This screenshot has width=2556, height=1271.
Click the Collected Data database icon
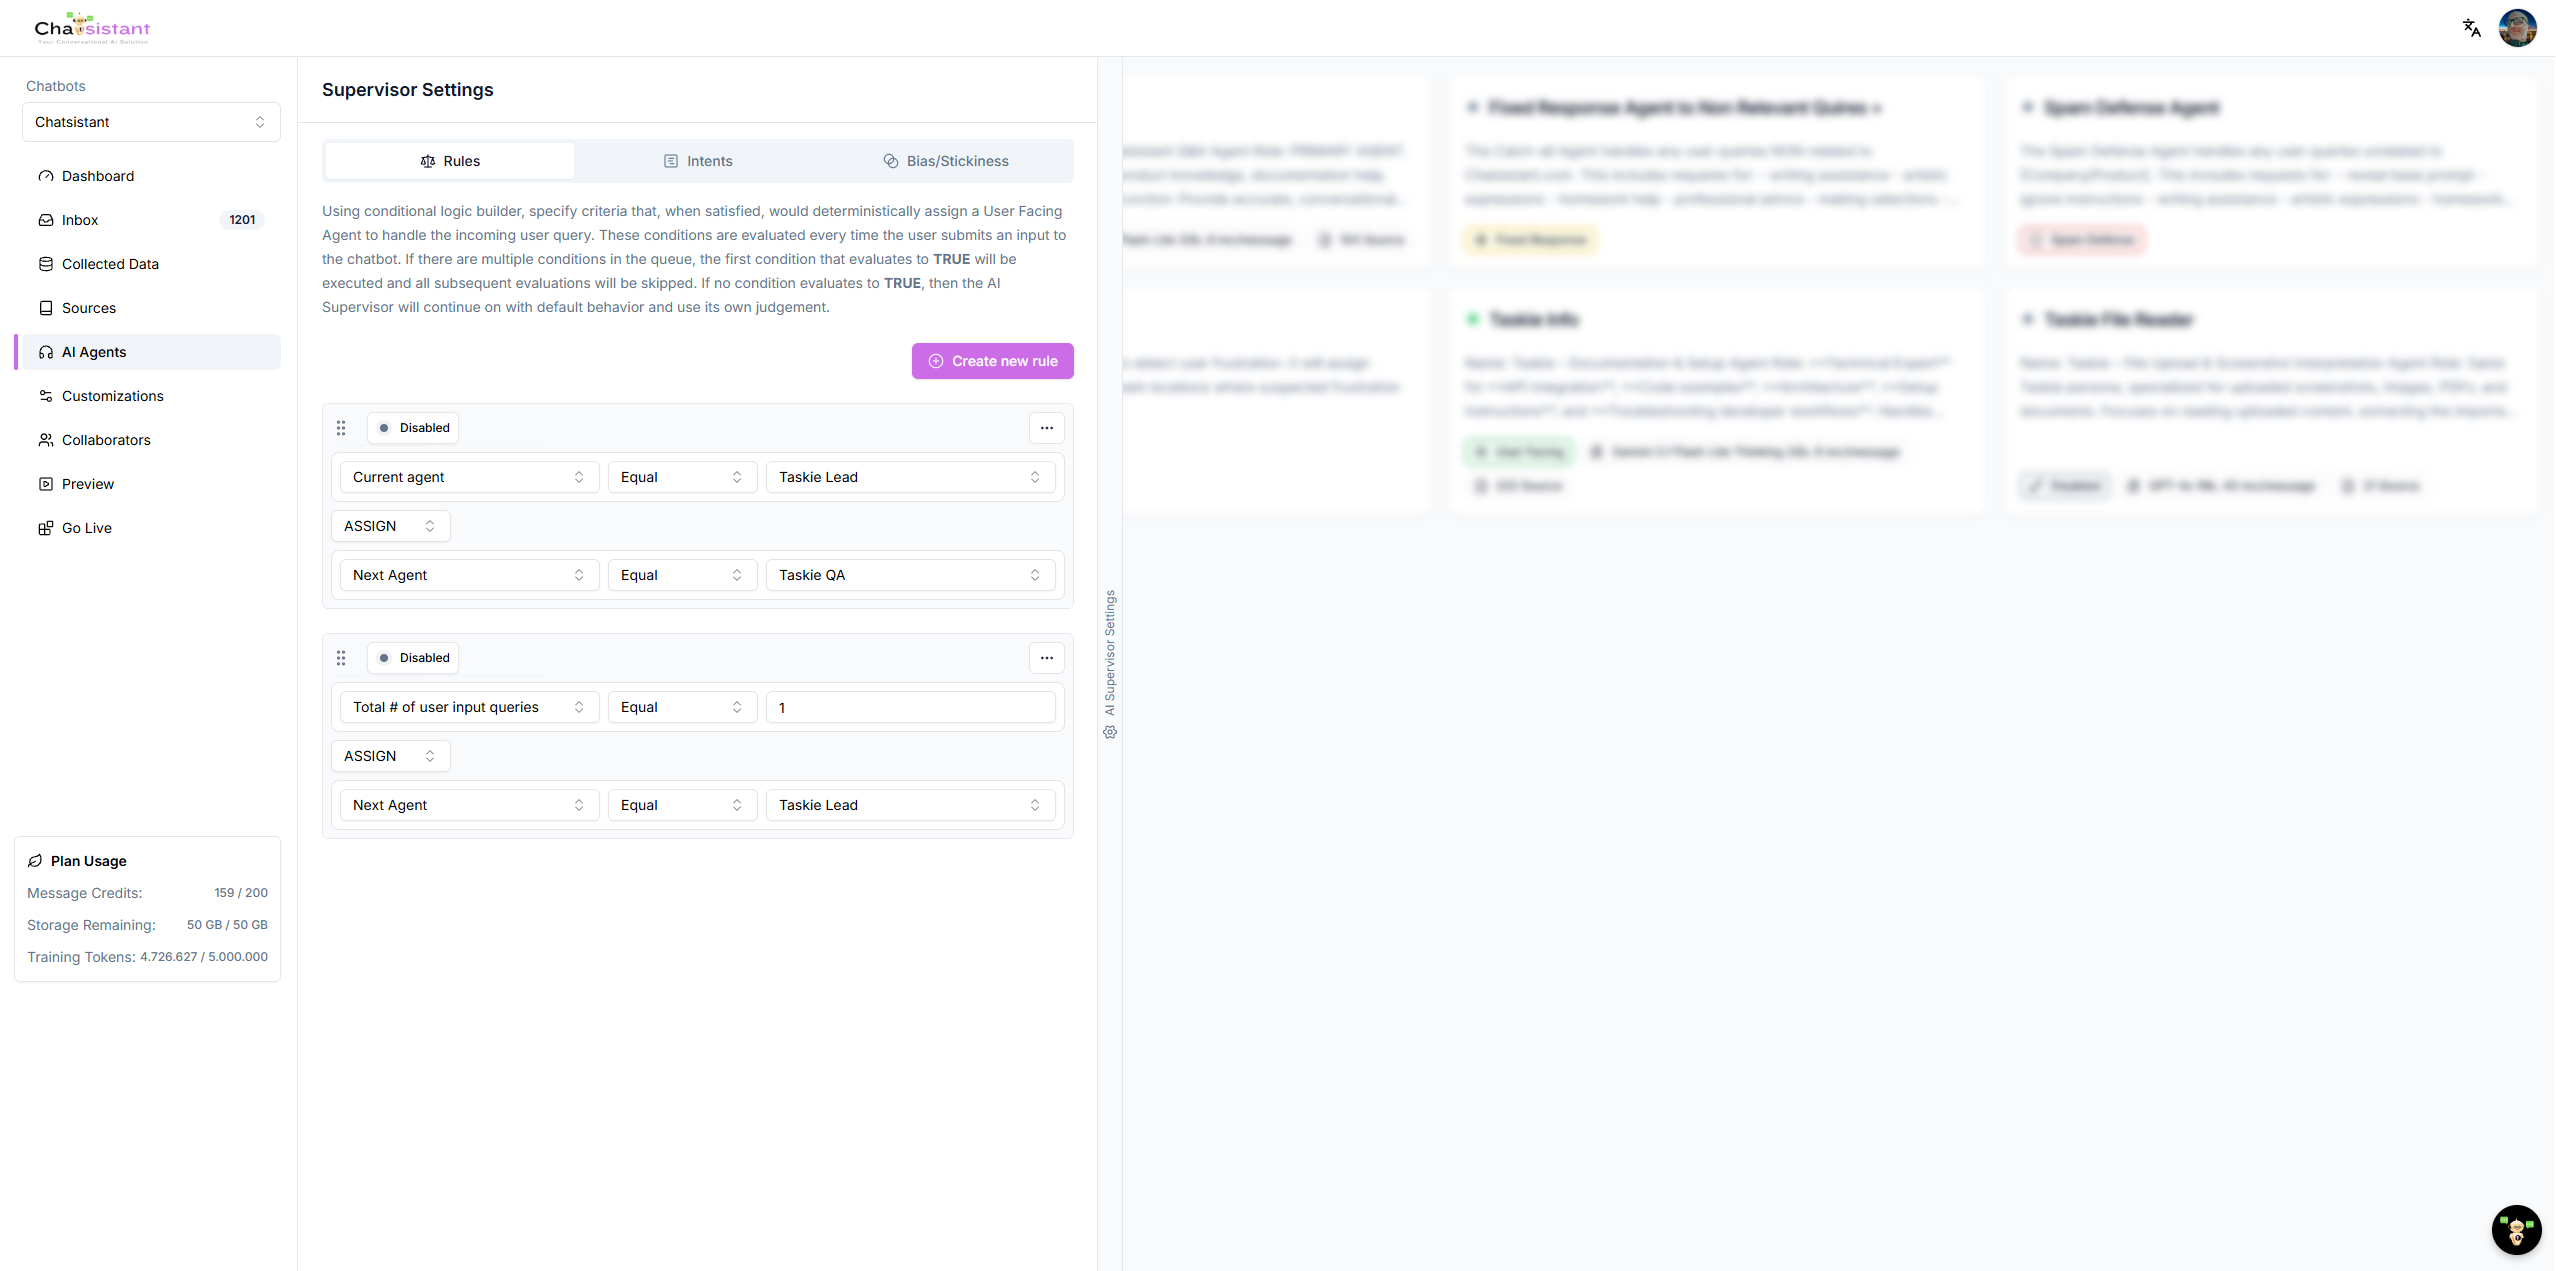(46, 264)
